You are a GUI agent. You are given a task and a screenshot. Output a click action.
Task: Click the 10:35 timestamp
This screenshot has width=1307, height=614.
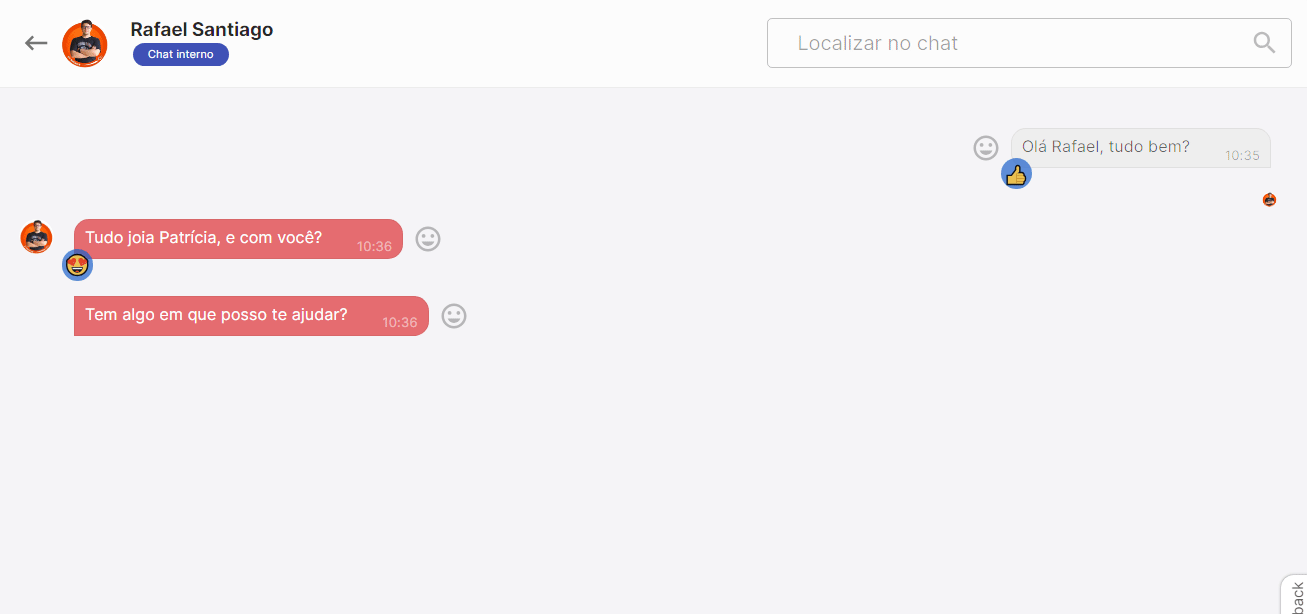1242,156
